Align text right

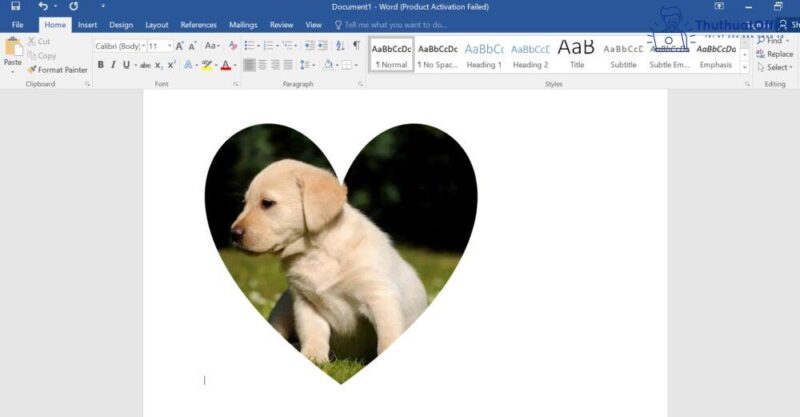pyautogui.click(x=276, y=65)
